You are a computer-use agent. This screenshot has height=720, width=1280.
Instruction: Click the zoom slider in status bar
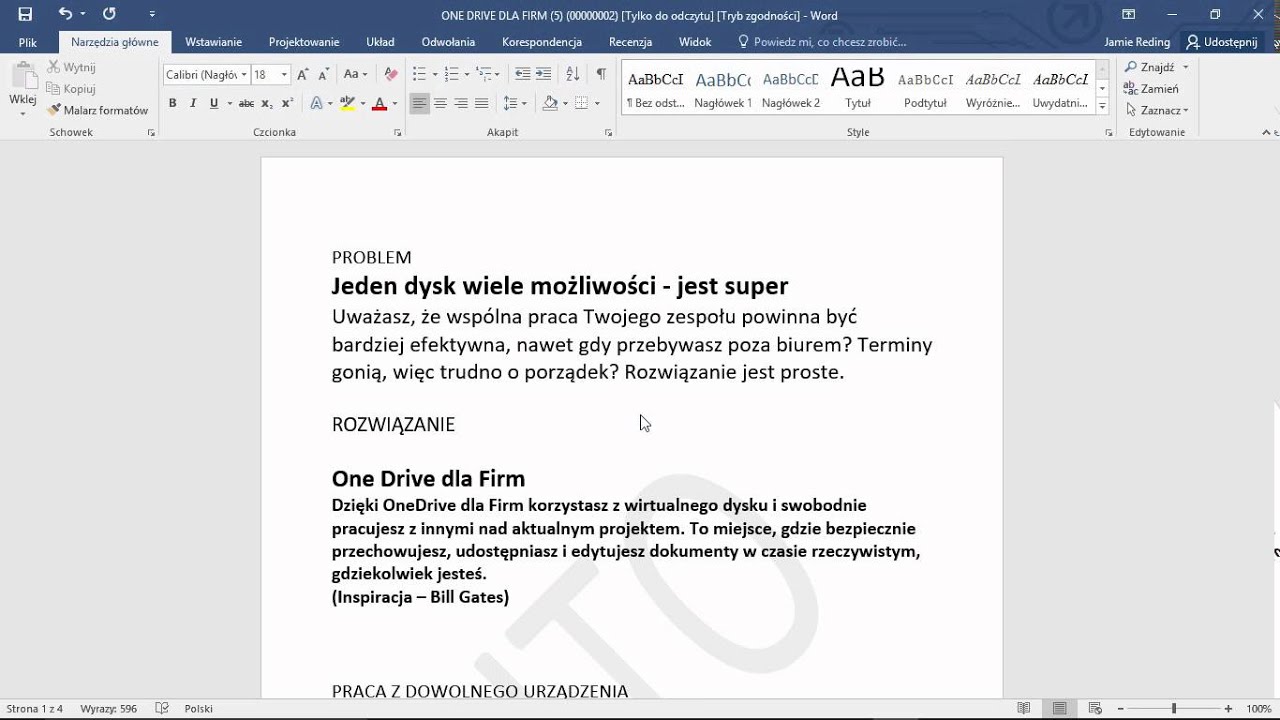1174,708
